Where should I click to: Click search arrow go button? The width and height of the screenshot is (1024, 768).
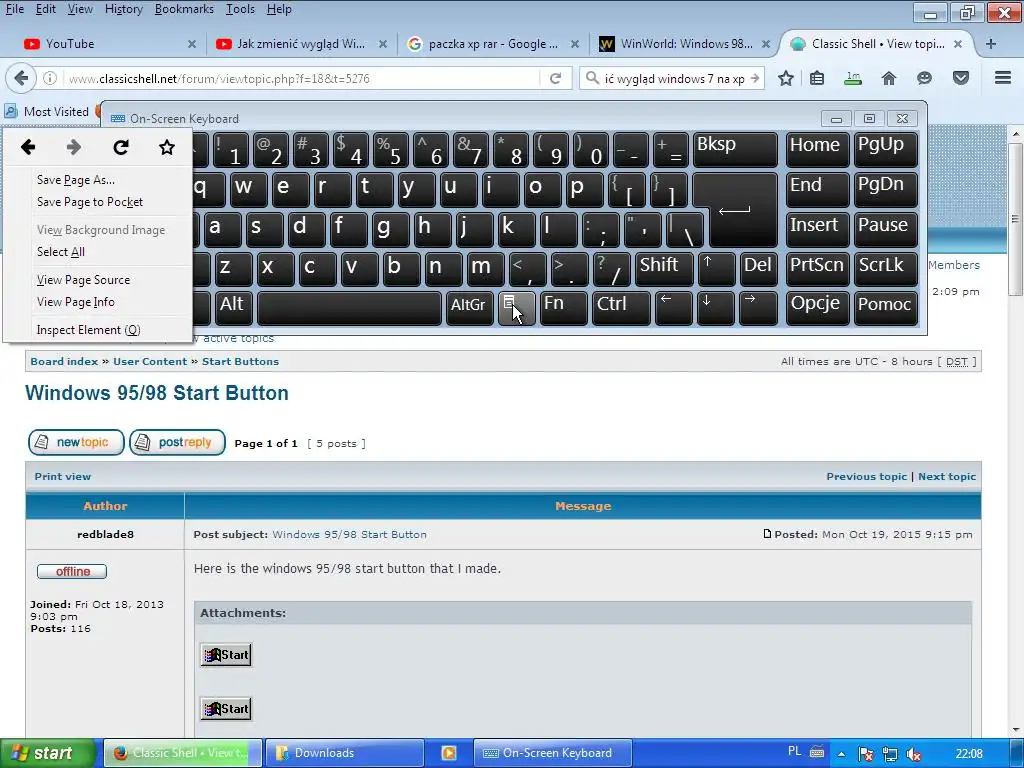click(755, 78)
